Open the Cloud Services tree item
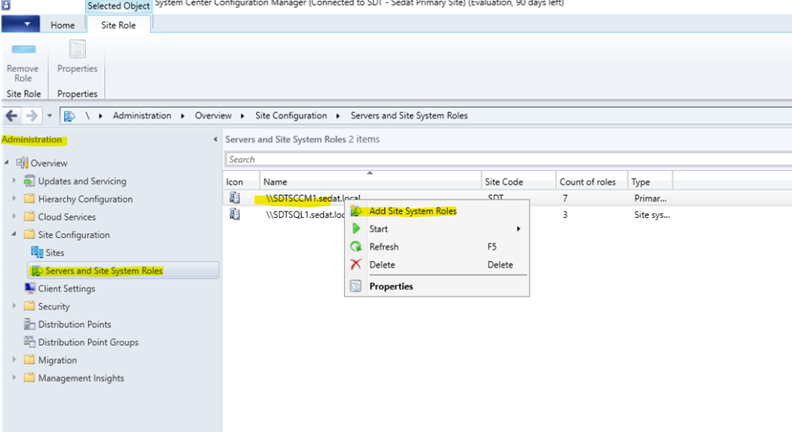This screenshot has width=792, height=432. pyautogui.click(x=67, y=217)
